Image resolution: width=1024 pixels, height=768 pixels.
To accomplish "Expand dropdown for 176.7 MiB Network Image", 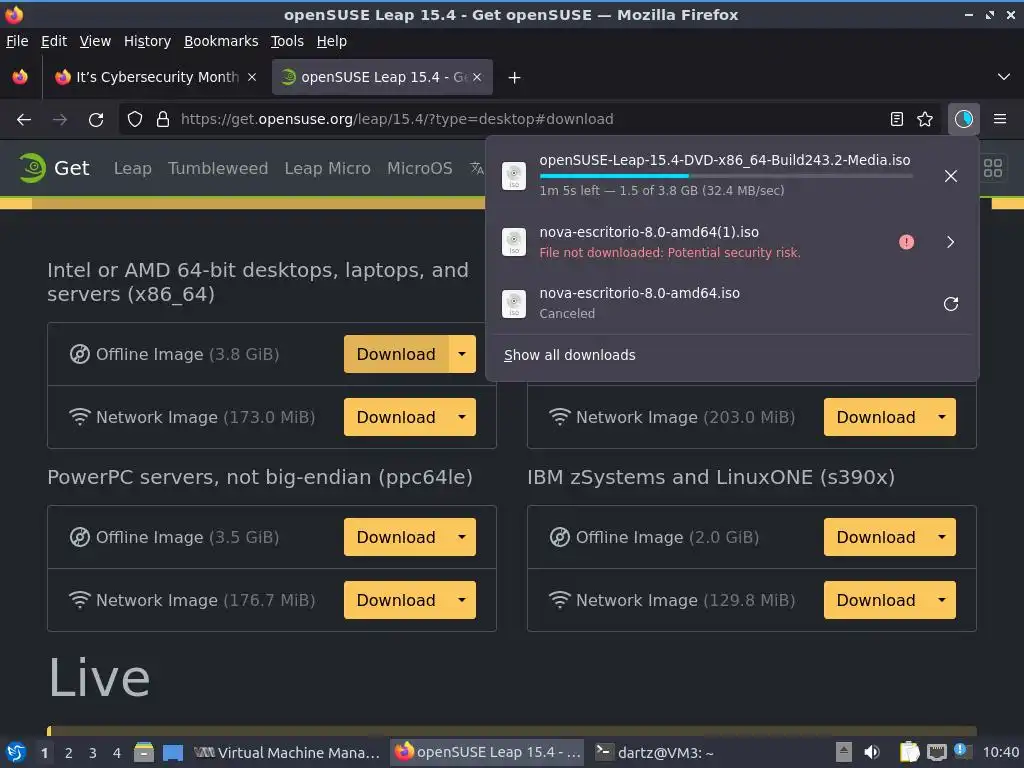I will click(x=462, y=600).
